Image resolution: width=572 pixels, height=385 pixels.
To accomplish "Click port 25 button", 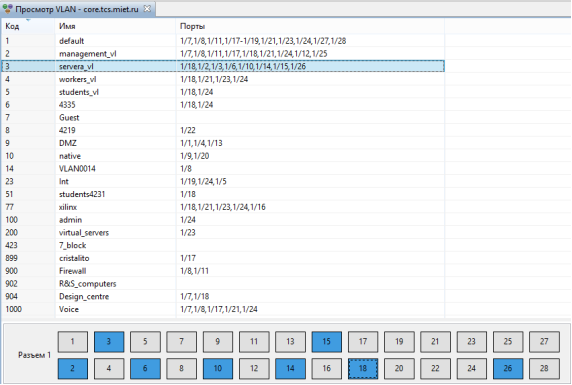I will pos(508,342).
